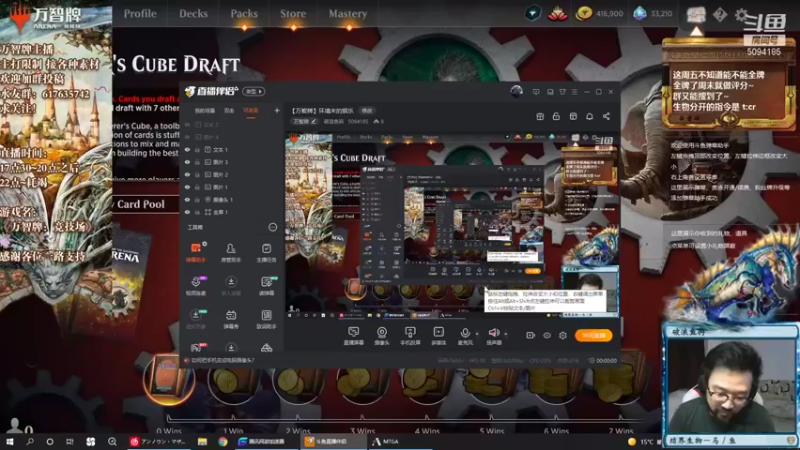Add 直播屏幕 screen capture source
Viewport: 800px width, 450px height.
(x=353, y=336)
